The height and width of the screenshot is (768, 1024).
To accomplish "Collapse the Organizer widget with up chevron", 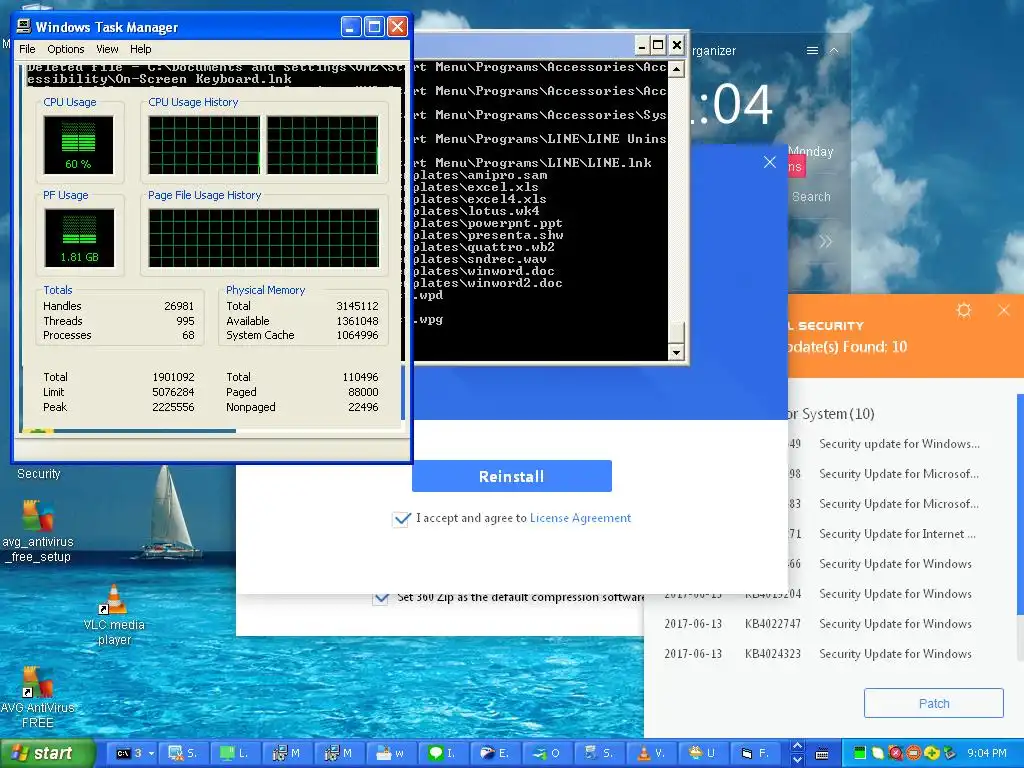I will pyautogui.click(x=834, y=50).
